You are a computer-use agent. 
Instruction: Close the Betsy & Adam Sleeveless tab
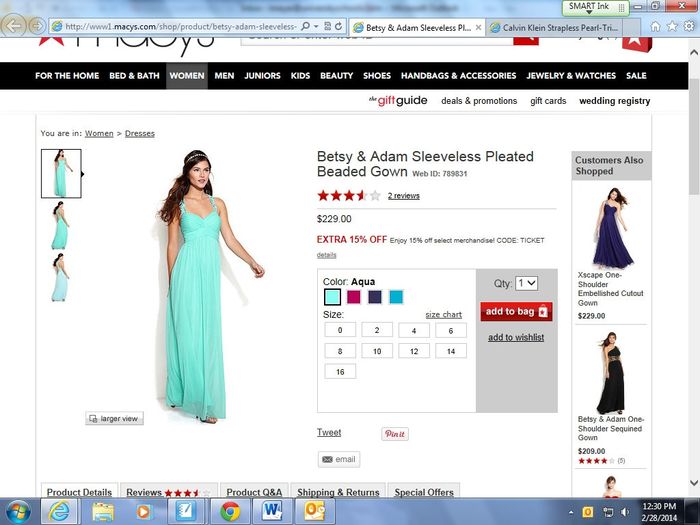478,27
